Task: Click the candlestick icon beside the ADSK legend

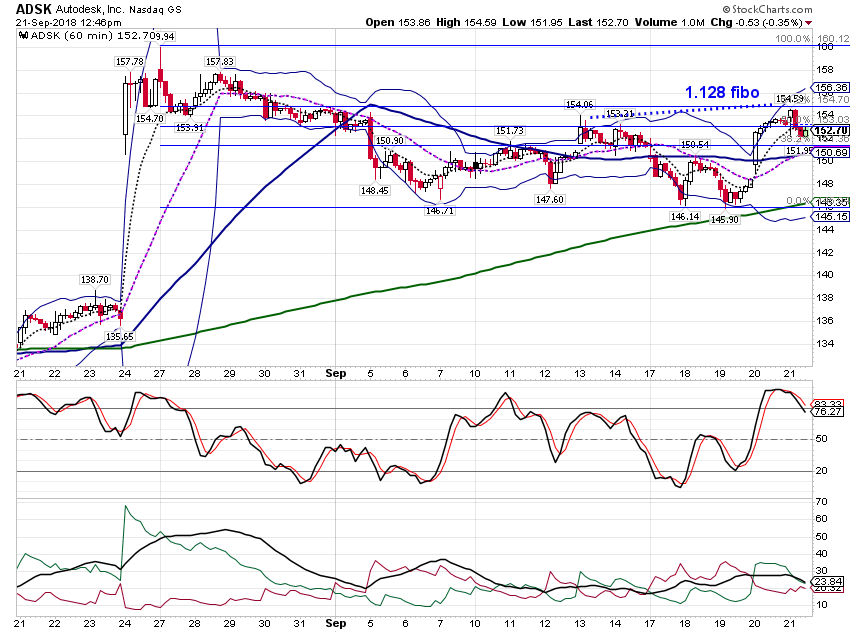Action: pos(23,36)
